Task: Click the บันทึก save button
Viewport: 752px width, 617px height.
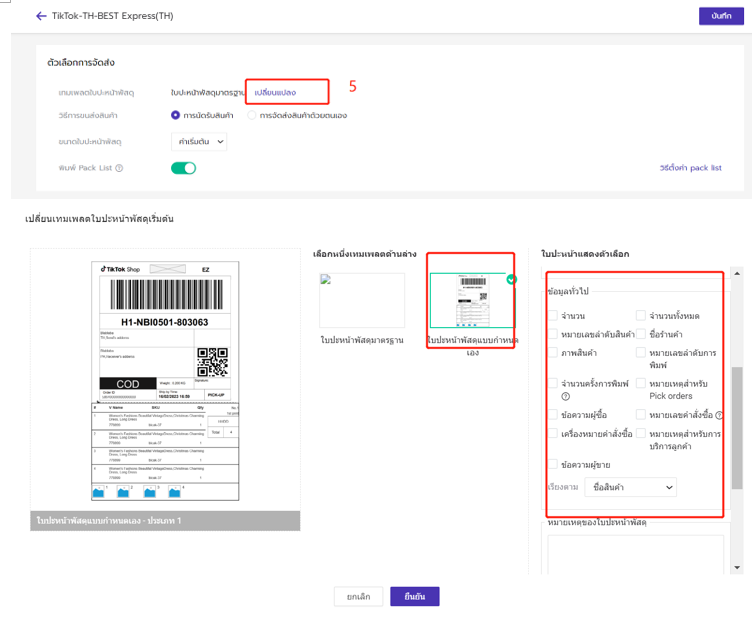Action: pyautogui.click(x=721, y=16)
